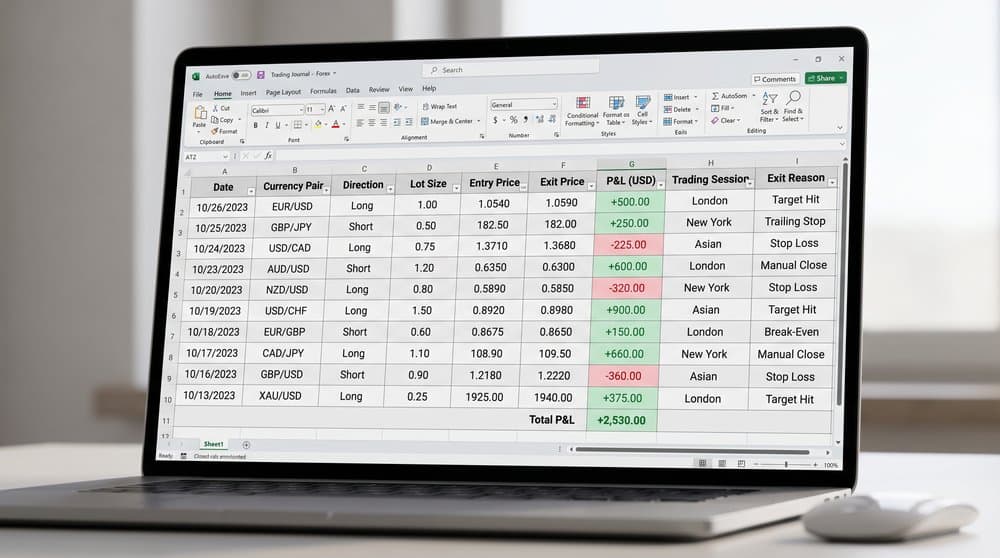This screenshot has height=558, width=1000.
Task: Click the Delete cells button
Action: click(x=681, y=109)
